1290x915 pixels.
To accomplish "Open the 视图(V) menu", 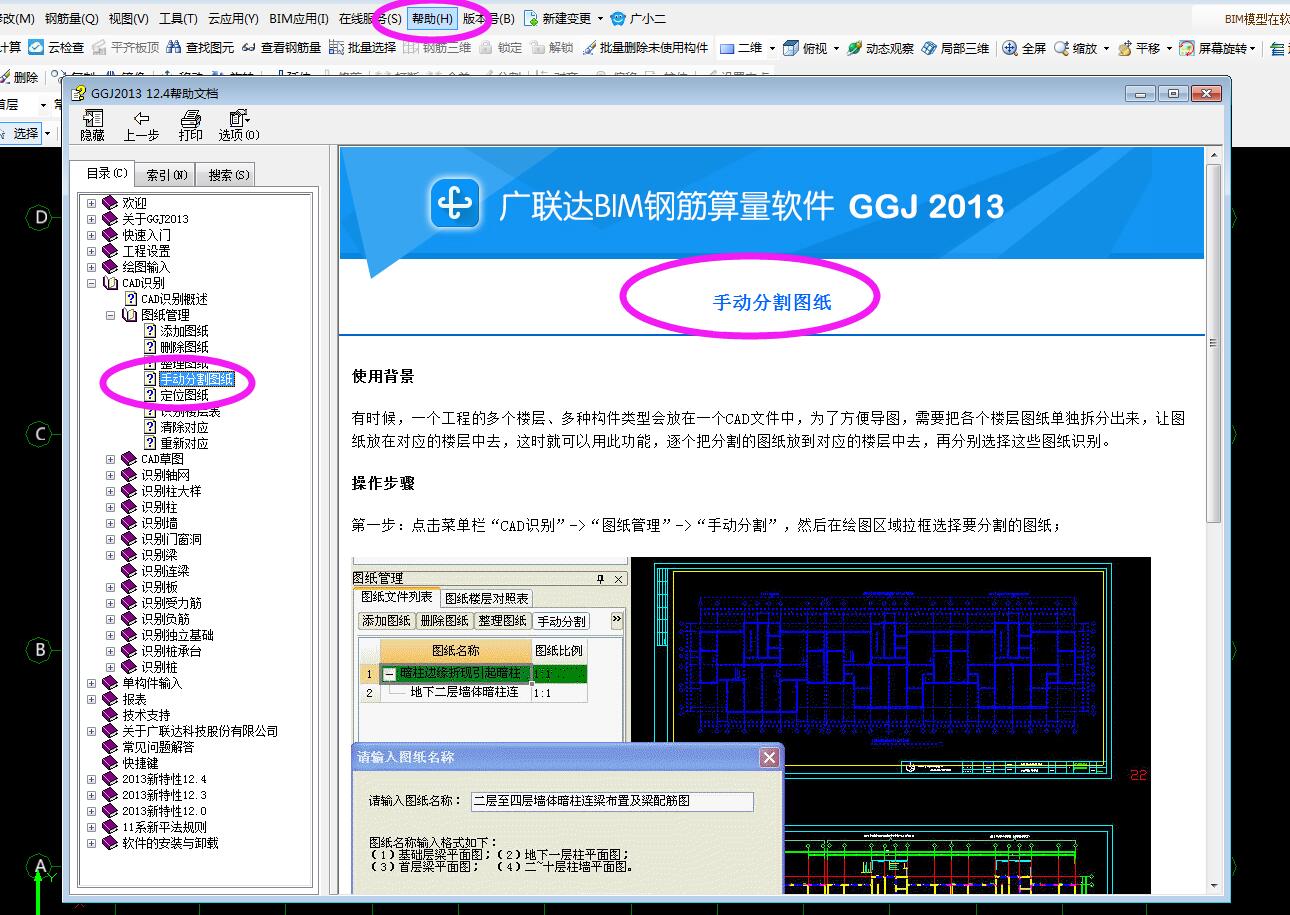I will [128, 18].
